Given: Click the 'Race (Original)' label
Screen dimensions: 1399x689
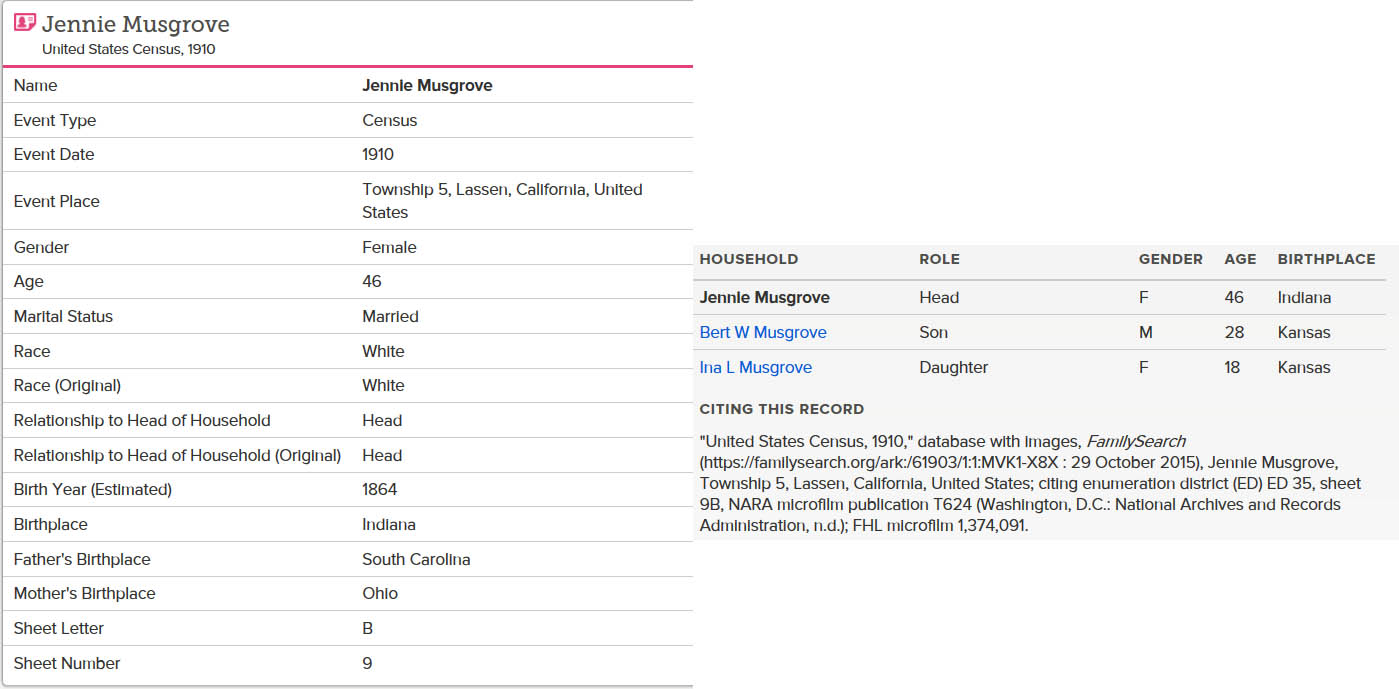Looking at the screenshot, I should (67, 385).
